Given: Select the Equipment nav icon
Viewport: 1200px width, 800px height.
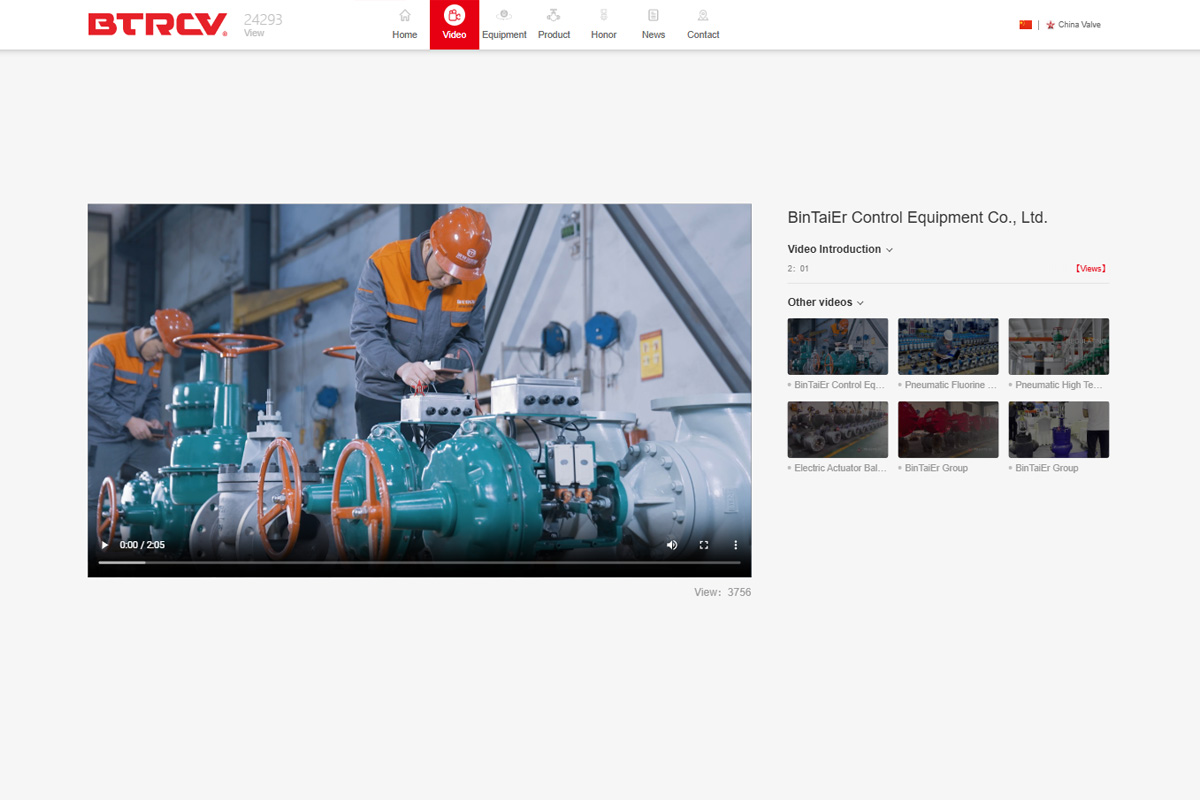Looking at the screenshot, I should (x=504, y=16).
